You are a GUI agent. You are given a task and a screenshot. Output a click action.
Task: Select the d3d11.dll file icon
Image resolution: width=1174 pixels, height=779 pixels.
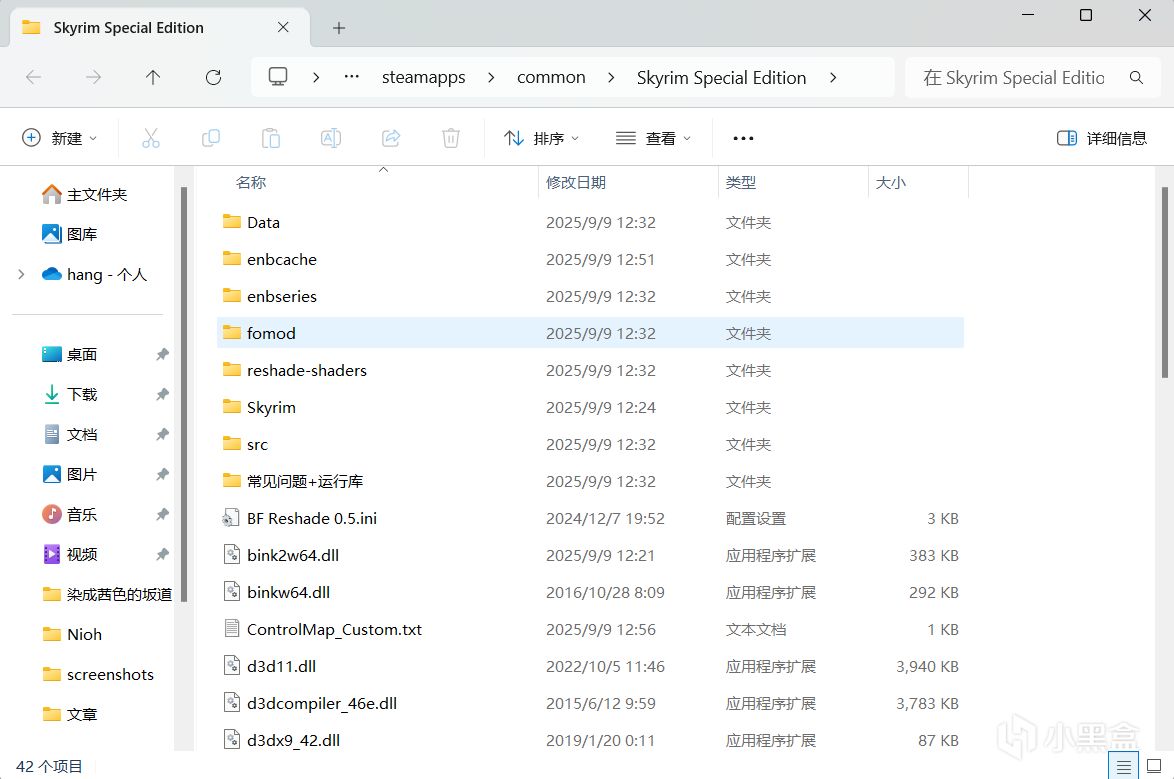point(231,666)
